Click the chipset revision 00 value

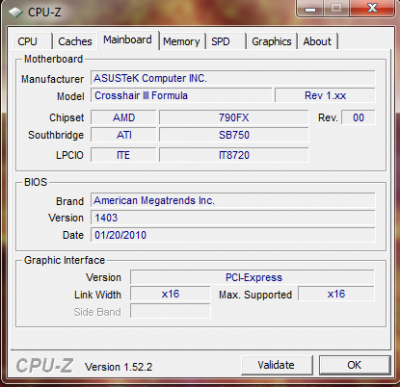tap(358, 118)
